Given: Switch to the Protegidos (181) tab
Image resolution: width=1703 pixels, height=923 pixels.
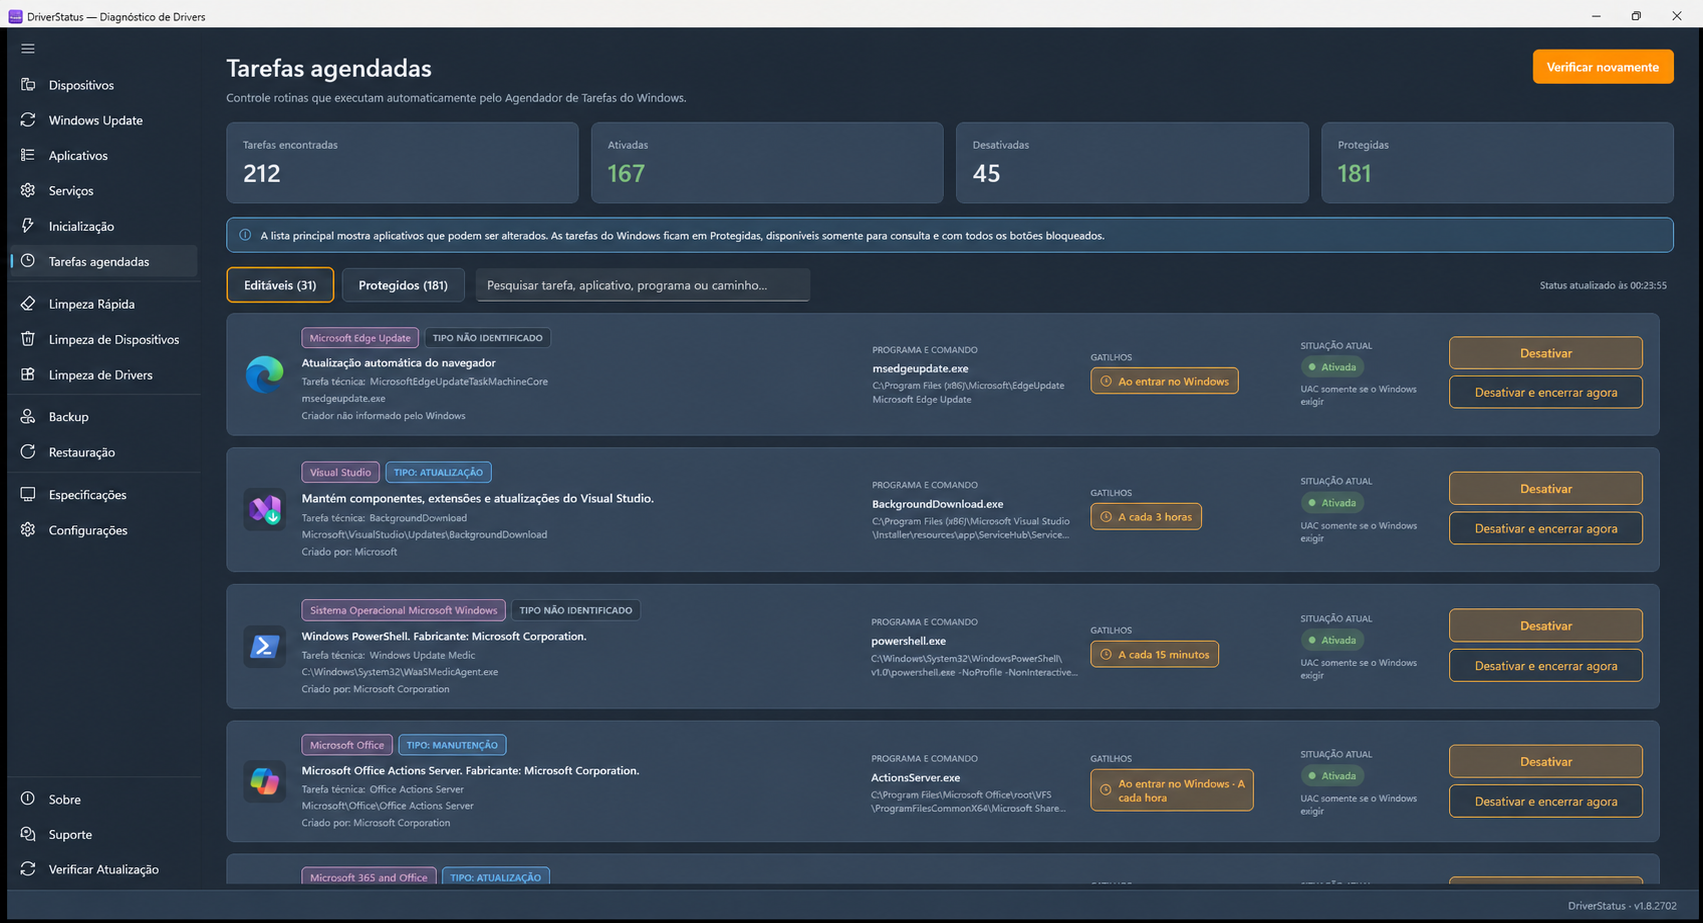Looking at the screenshot, I should coord(403,285).
